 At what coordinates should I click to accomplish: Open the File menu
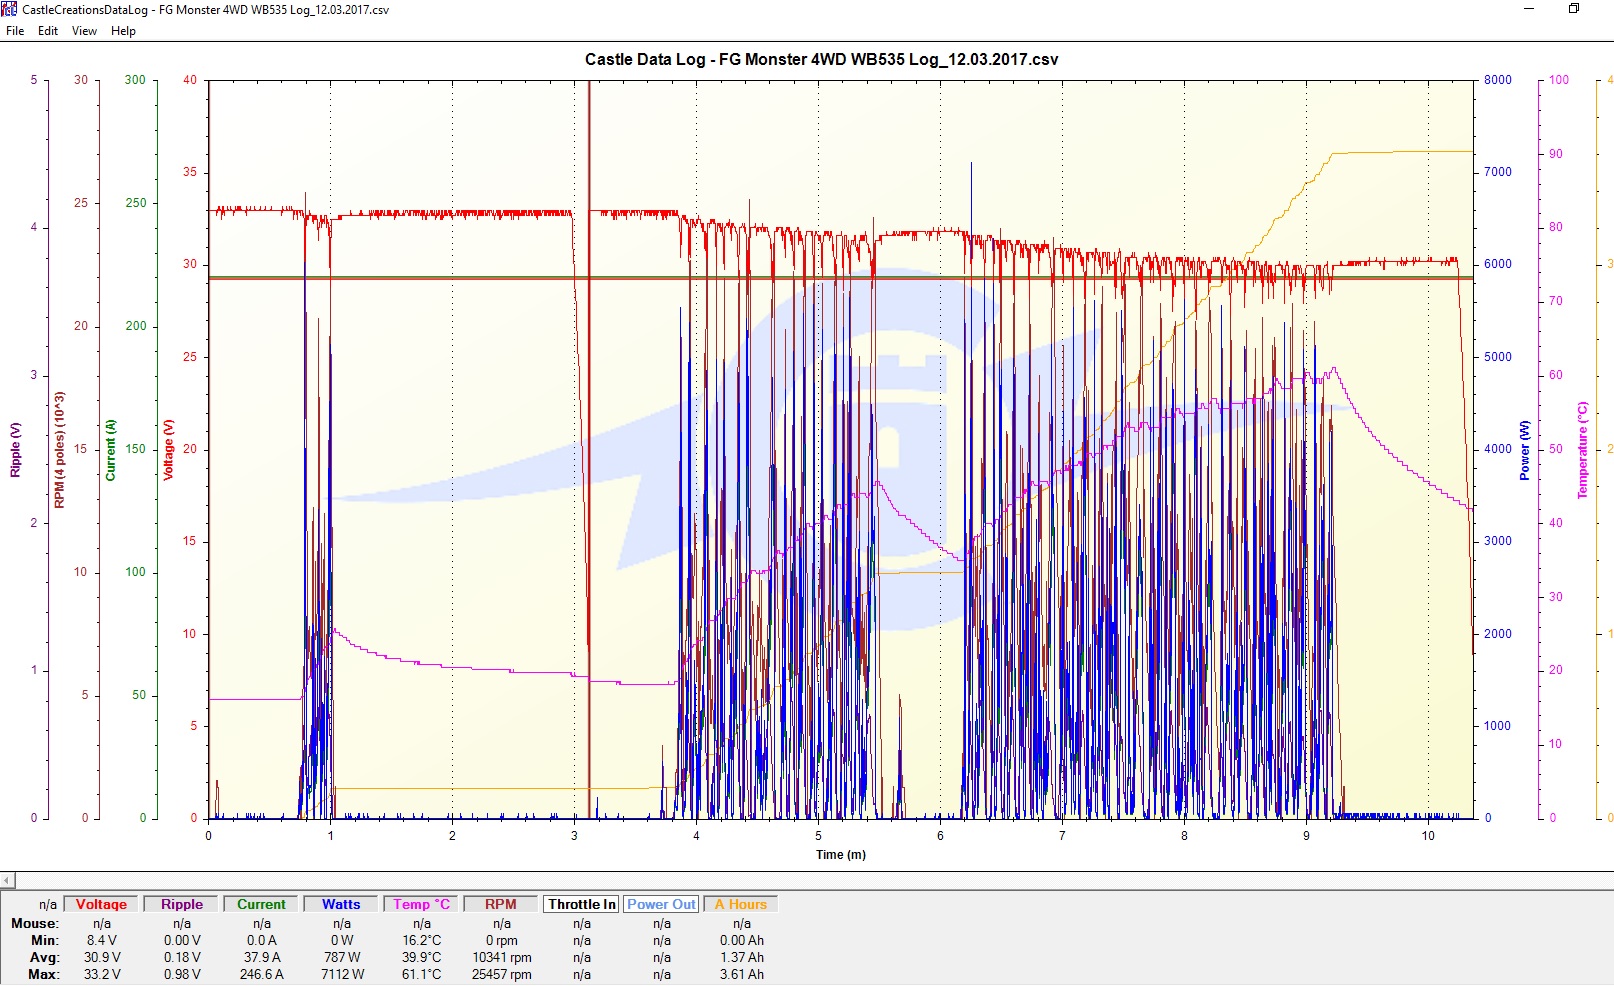tap(15, 31)
